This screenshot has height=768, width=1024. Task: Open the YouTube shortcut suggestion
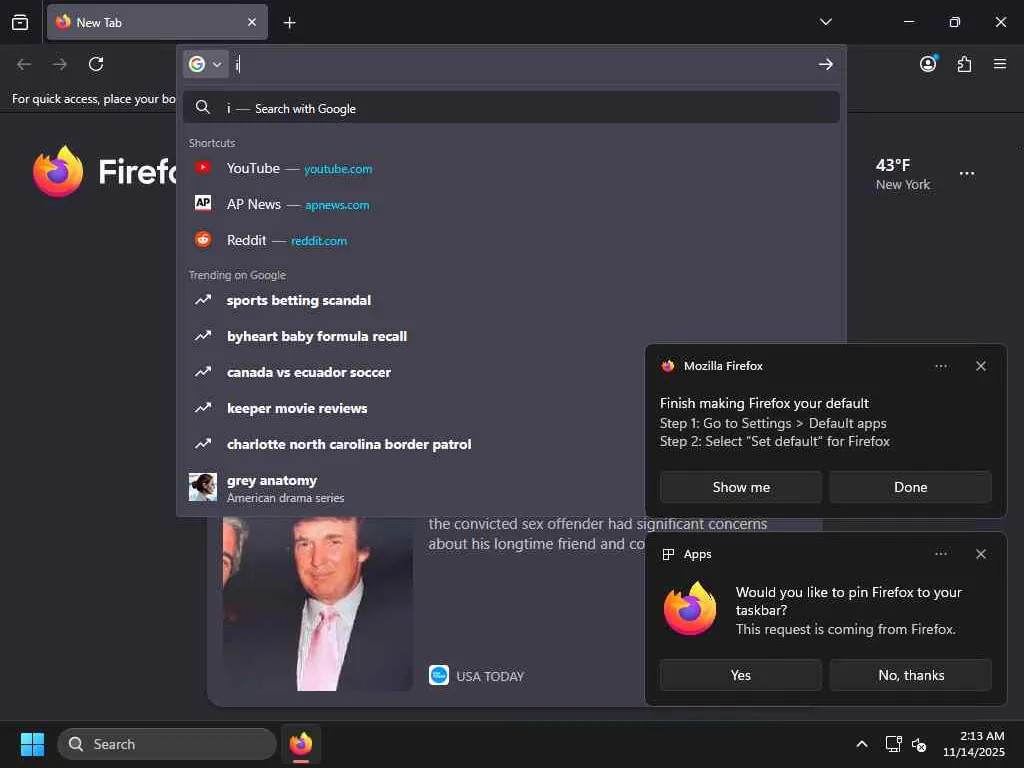coord(511,168)
